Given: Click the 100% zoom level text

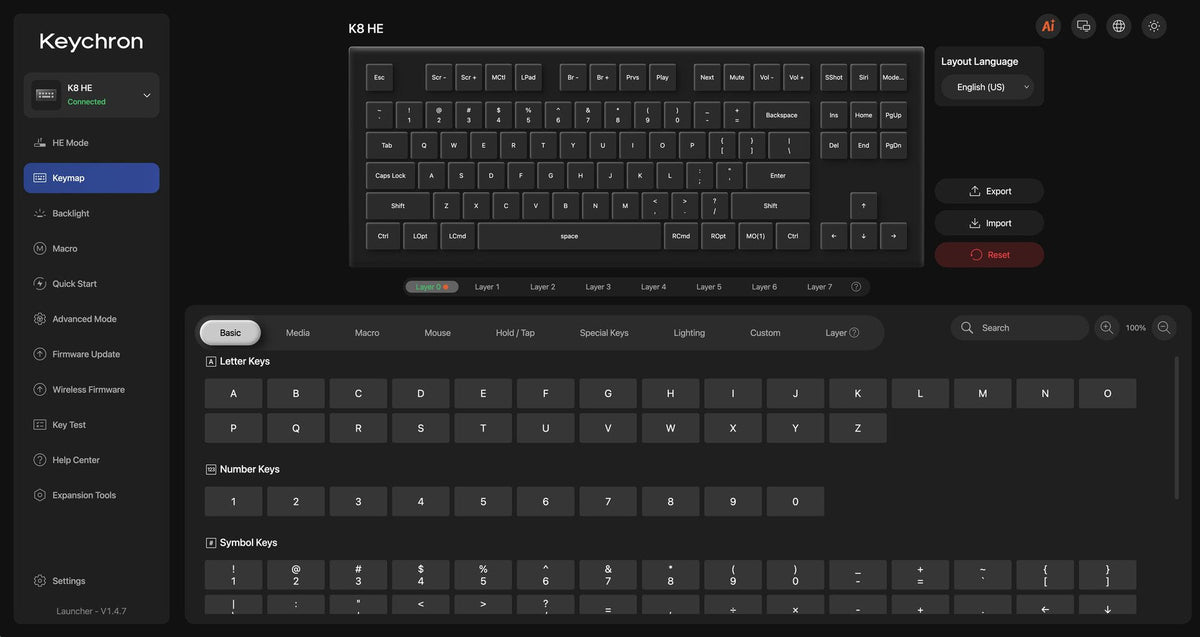Looking at the screenshot, I should [1135, 328].
